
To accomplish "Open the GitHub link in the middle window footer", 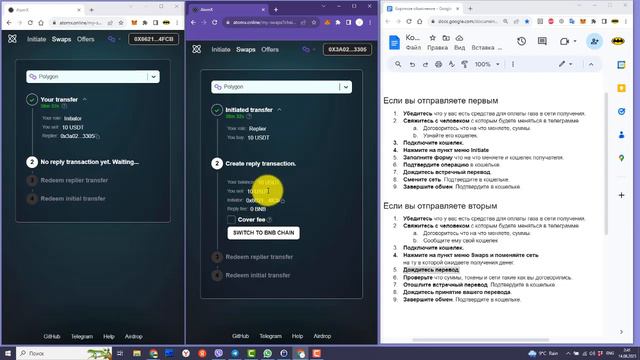I will pos(240,336).
